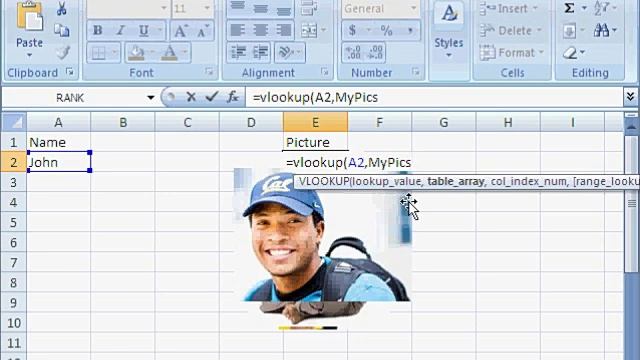Click the Decrease Indent icon
This screenshot has width=640, height=360.
[x=238, y=52]
